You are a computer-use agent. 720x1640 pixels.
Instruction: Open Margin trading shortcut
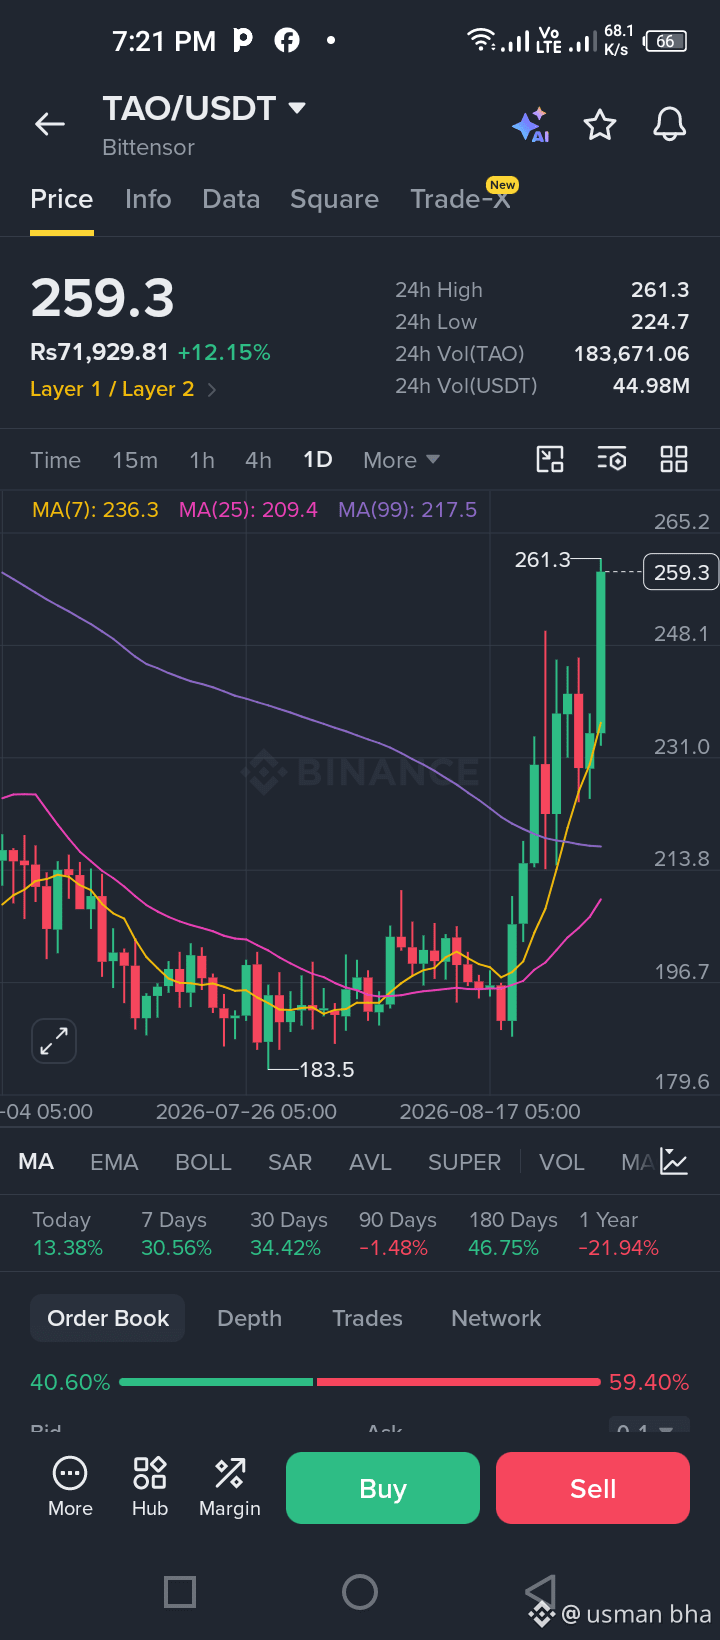click(x=230, y=1487)
